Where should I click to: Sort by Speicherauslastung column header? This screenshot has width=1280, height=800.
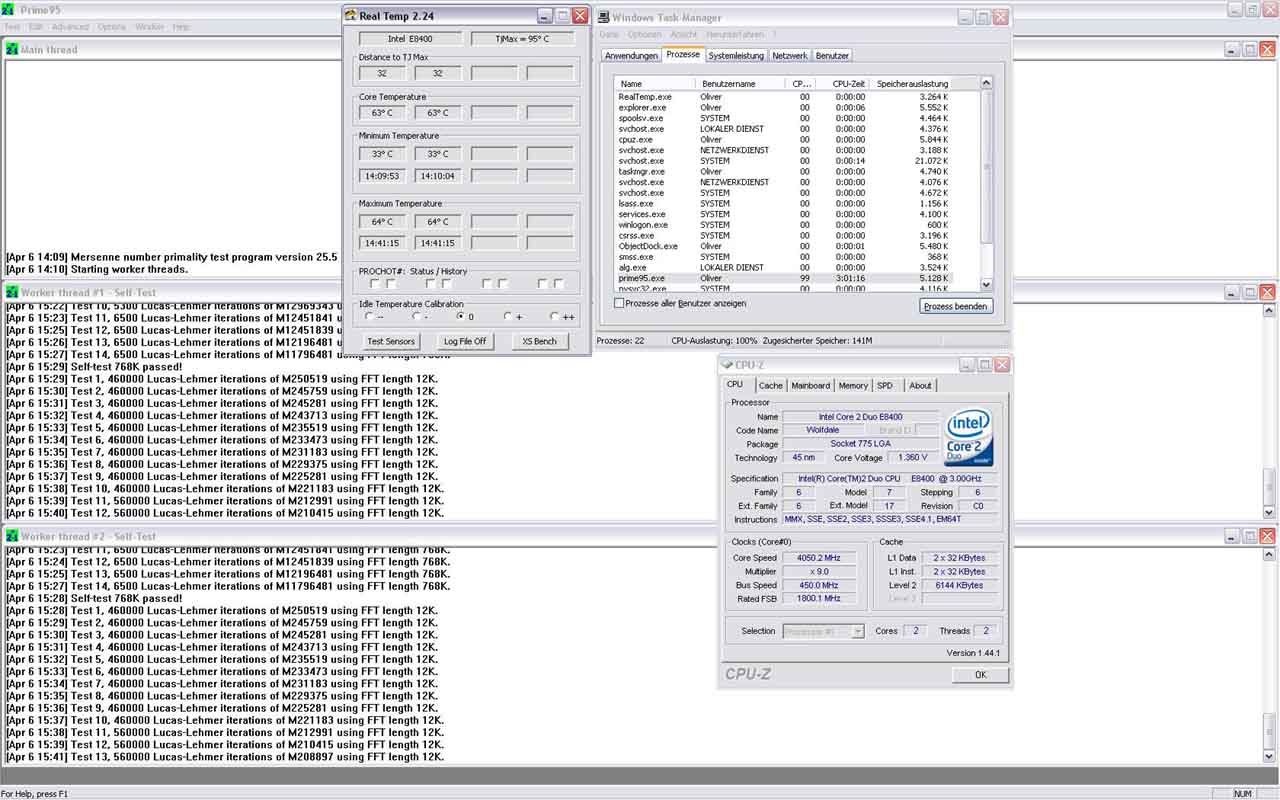pos(911,84)
